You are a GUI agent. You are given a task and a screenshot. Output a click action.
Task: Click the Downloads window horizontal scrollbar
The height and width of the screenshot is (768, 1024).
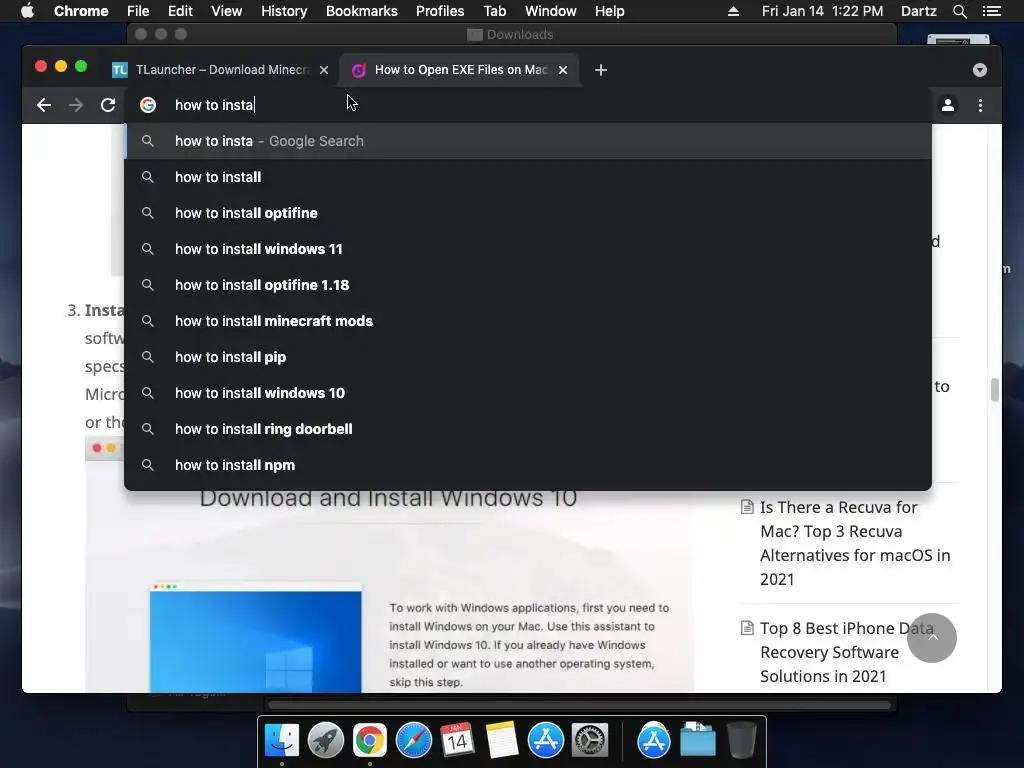tap(580, 705)
